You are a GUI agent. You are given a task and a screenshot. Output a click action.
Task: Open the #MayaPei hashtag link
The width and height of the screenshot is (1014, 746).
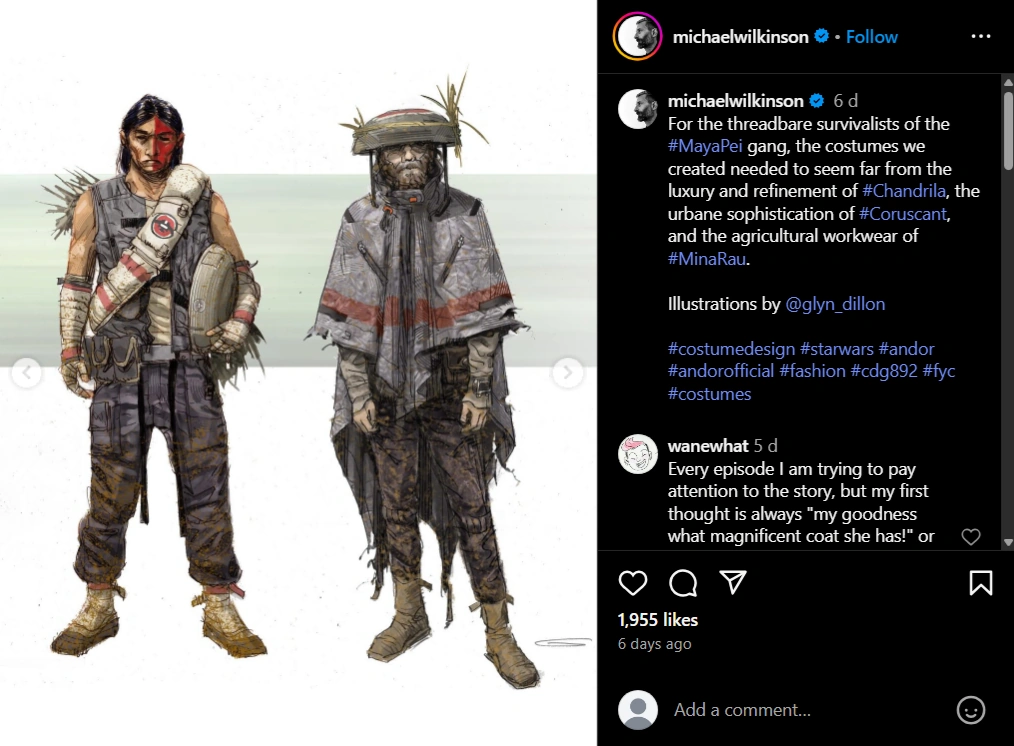(705, 146)
